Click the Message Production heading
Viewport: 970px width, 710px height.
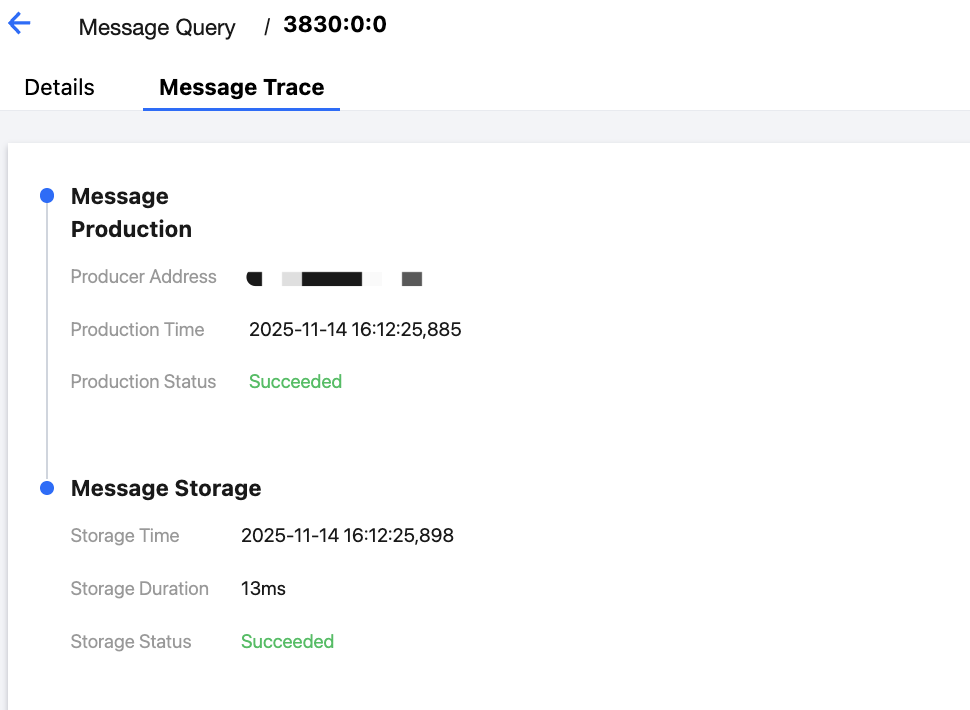pos(130,212)
